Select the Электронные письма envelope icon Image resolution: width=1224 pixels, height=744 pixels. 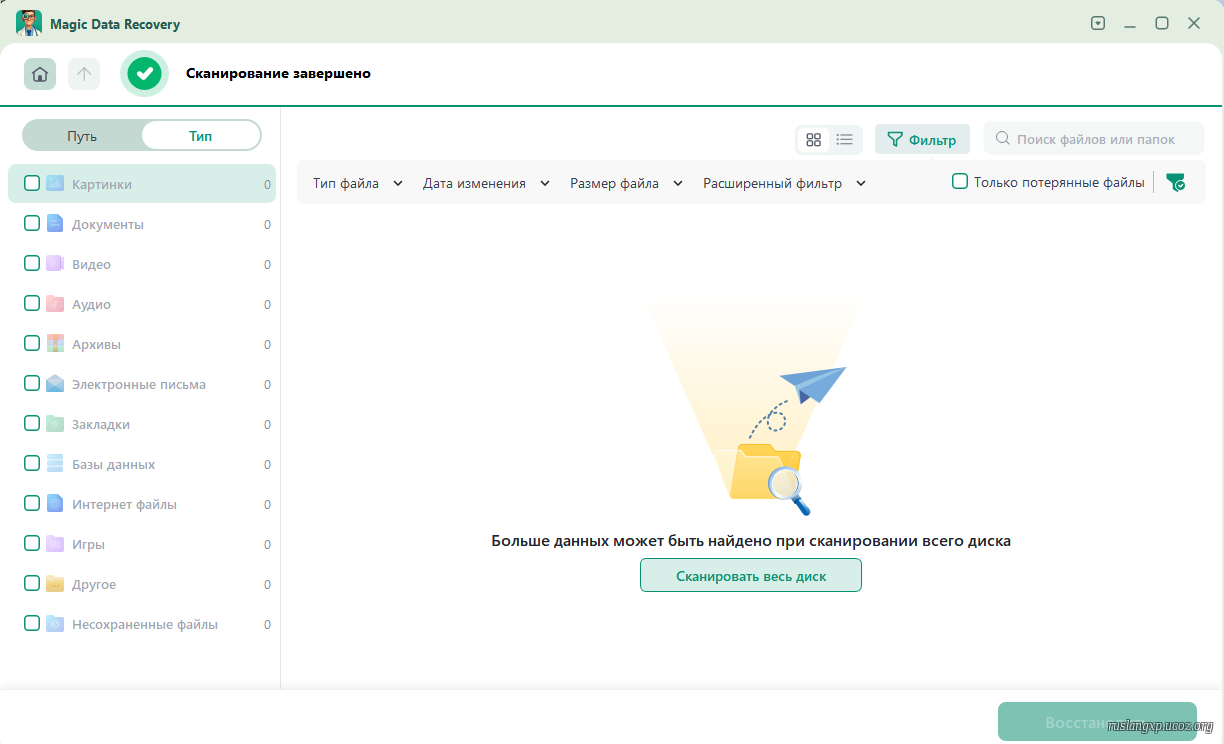55,384
